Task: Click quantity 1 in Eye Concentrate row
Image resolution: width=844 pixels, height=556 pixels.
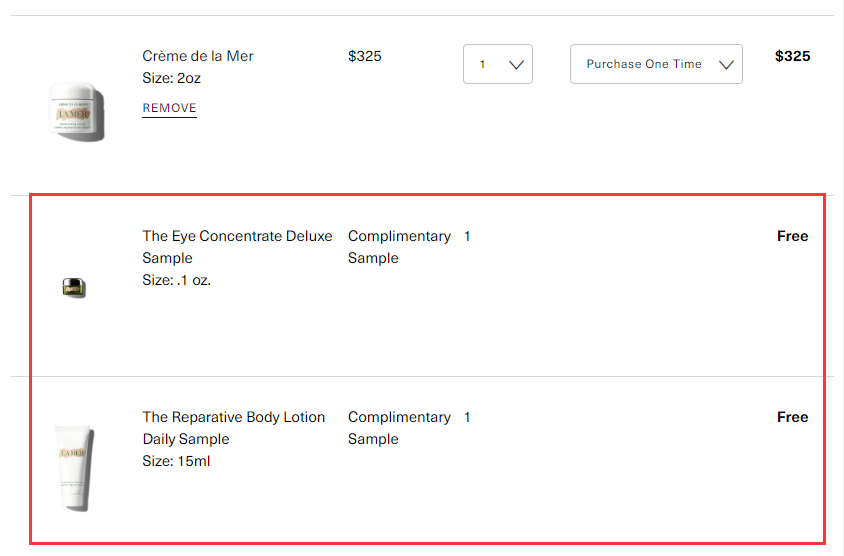Action: pos(467,236)
